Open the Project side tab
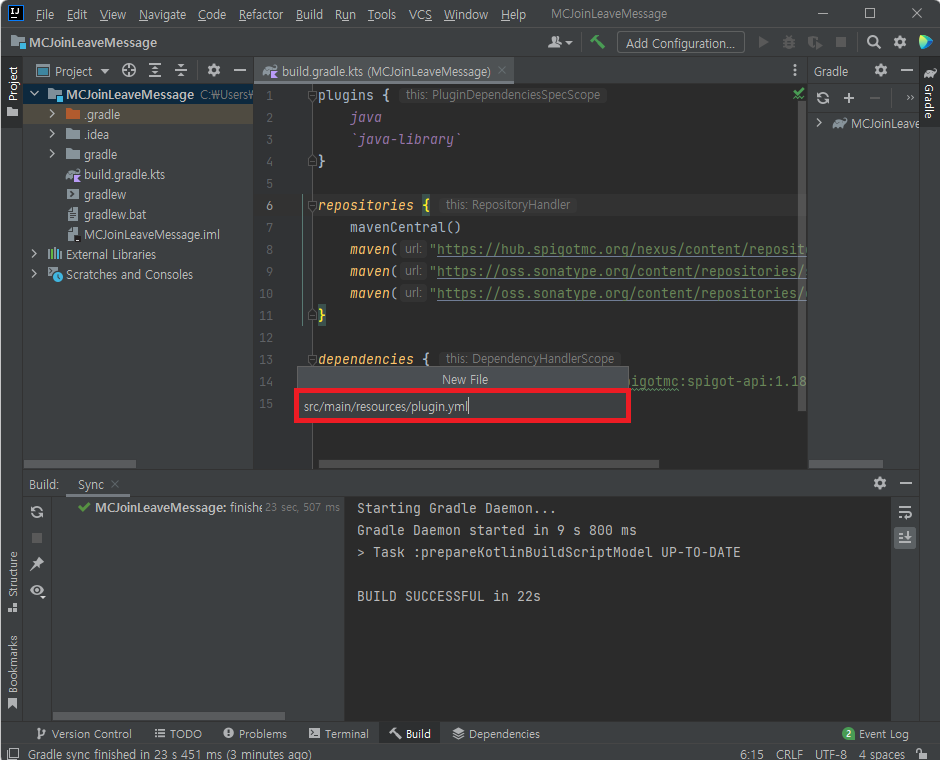940x760 pixels. (x=13, y=92)
